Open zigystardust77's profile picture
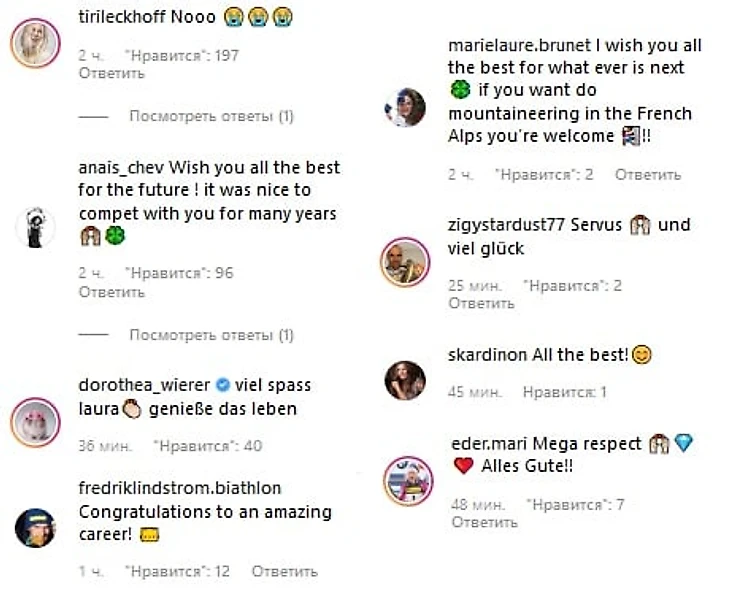Screen dimensions: 730x594 pos(405,263)
